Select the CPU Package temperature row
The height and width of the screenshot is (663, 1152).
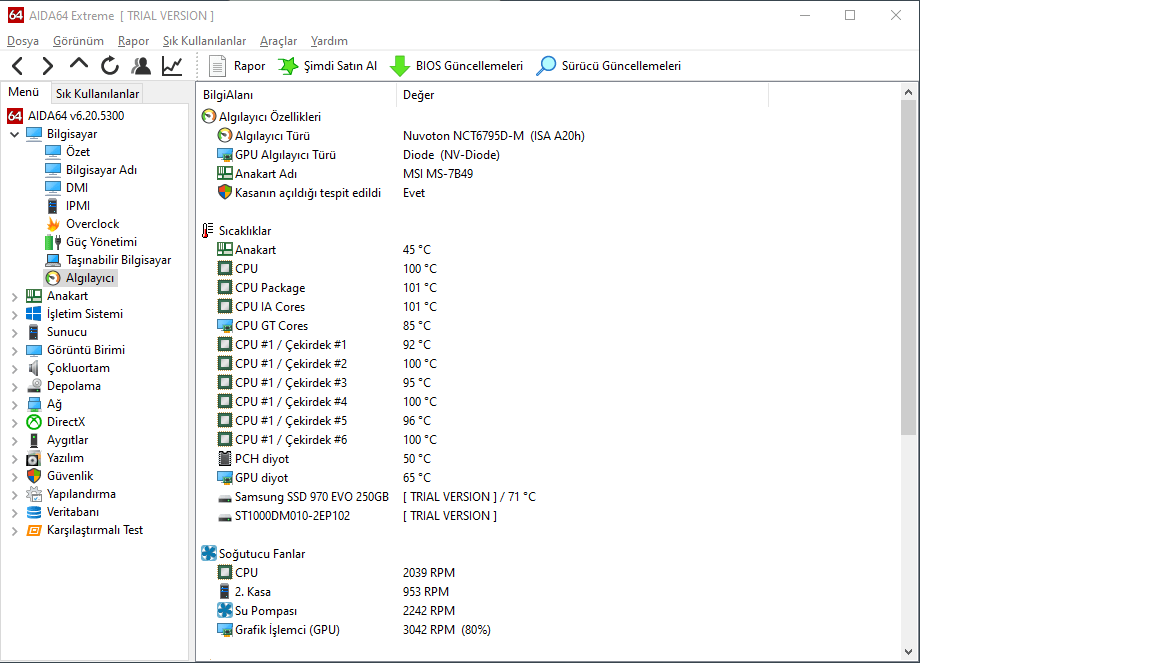click(327, 288)
